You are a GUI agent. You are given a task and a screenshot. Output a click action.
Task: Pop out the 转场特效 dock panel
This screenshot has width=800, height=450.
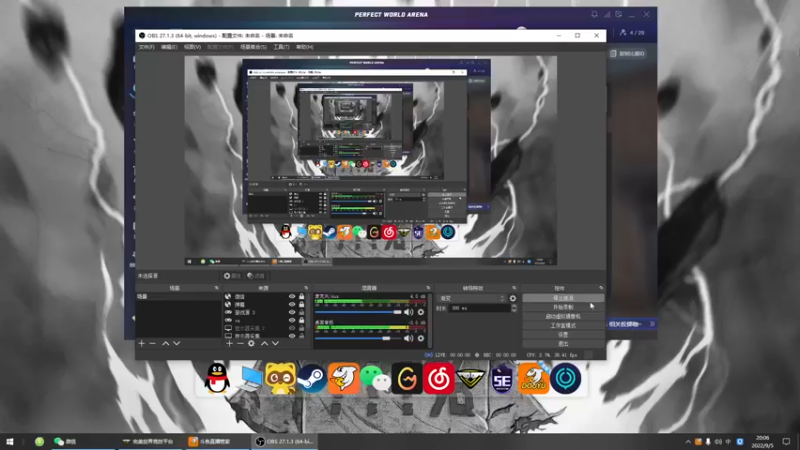click(514, 288)
